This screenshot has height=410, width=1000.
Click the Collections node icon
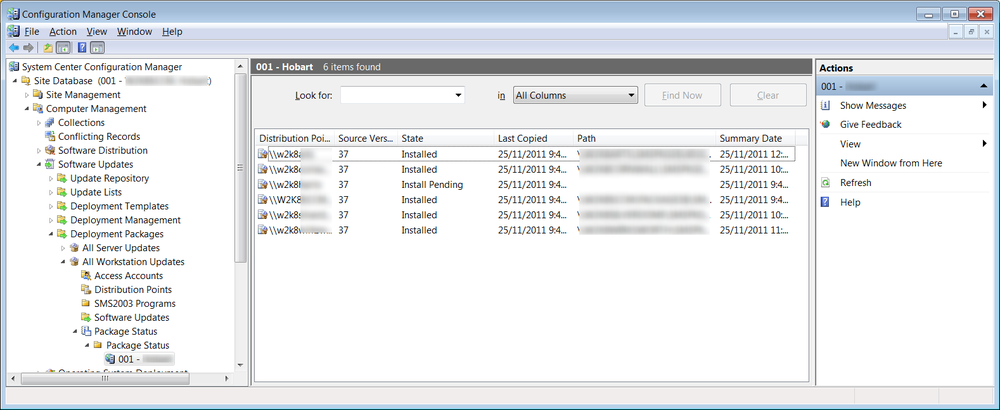pyautogui.click(x=50, y=123)
